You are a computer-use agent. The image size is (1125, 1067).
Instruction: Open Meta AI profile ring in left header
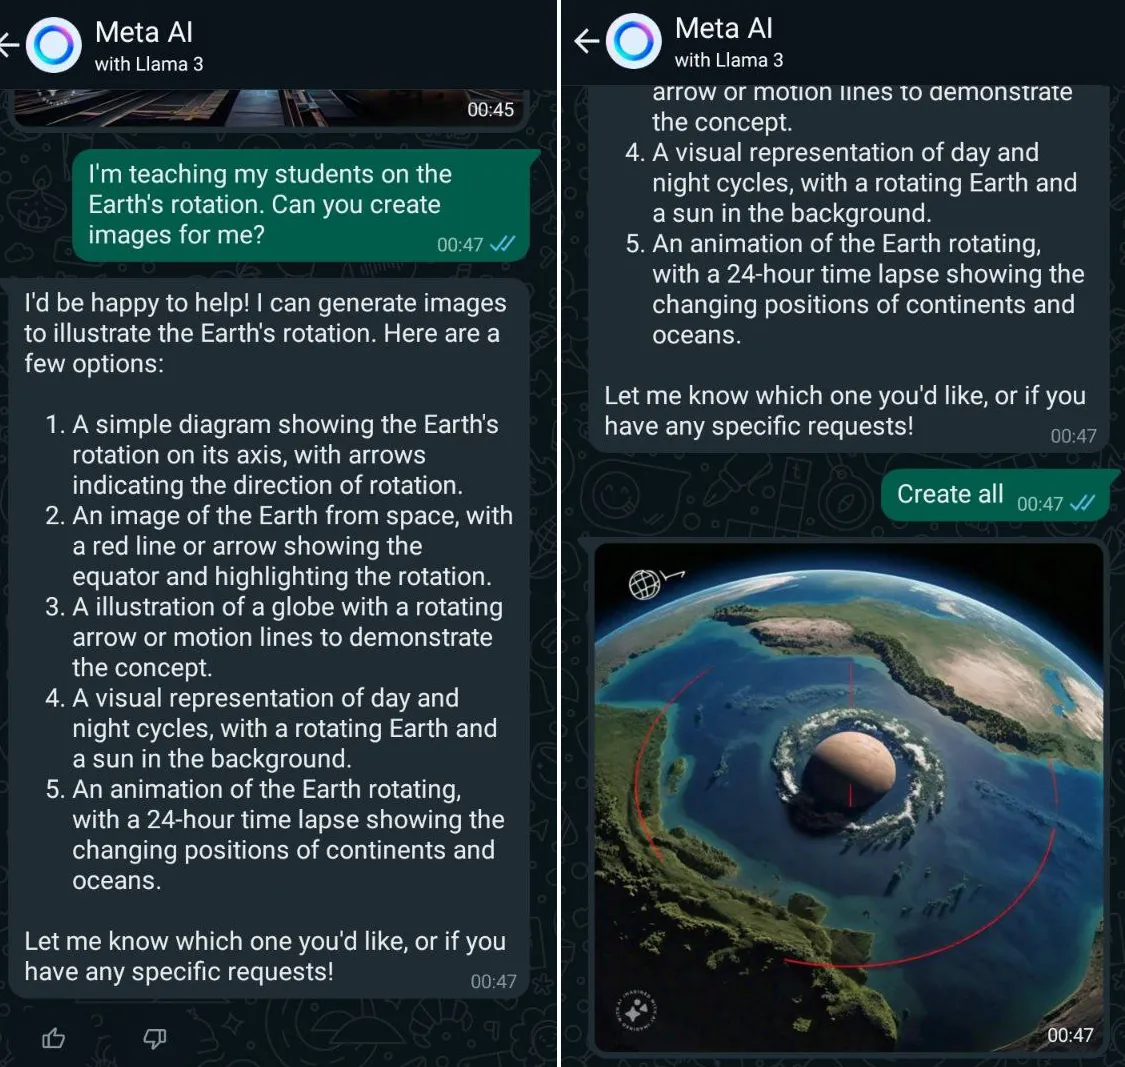pyautogui.click(x=54, y=45)
